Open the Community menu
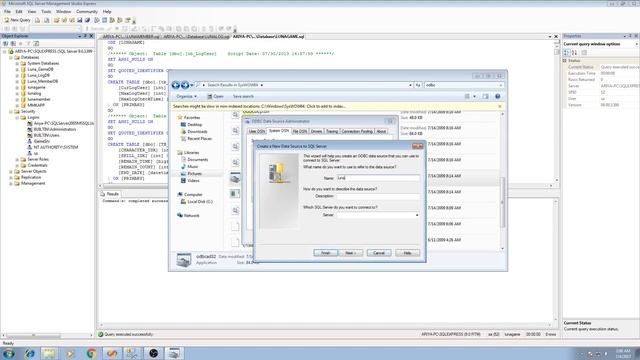 point(87,11)
